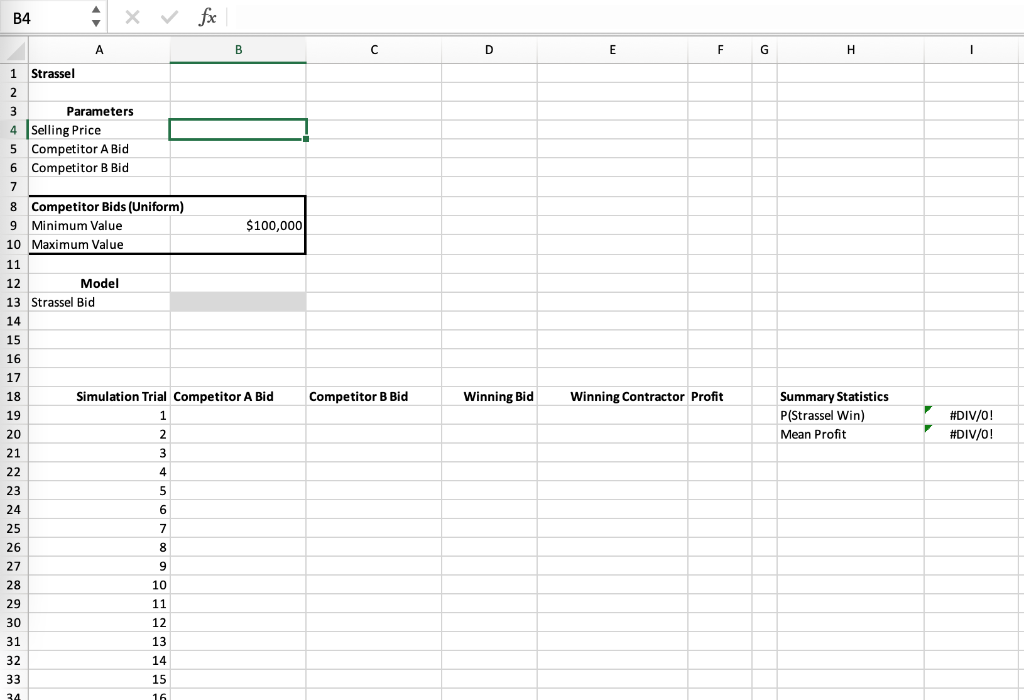This screenshot has width=1024, height=700.
Task: Select row 13 header
Action: [x=14, y=302]
